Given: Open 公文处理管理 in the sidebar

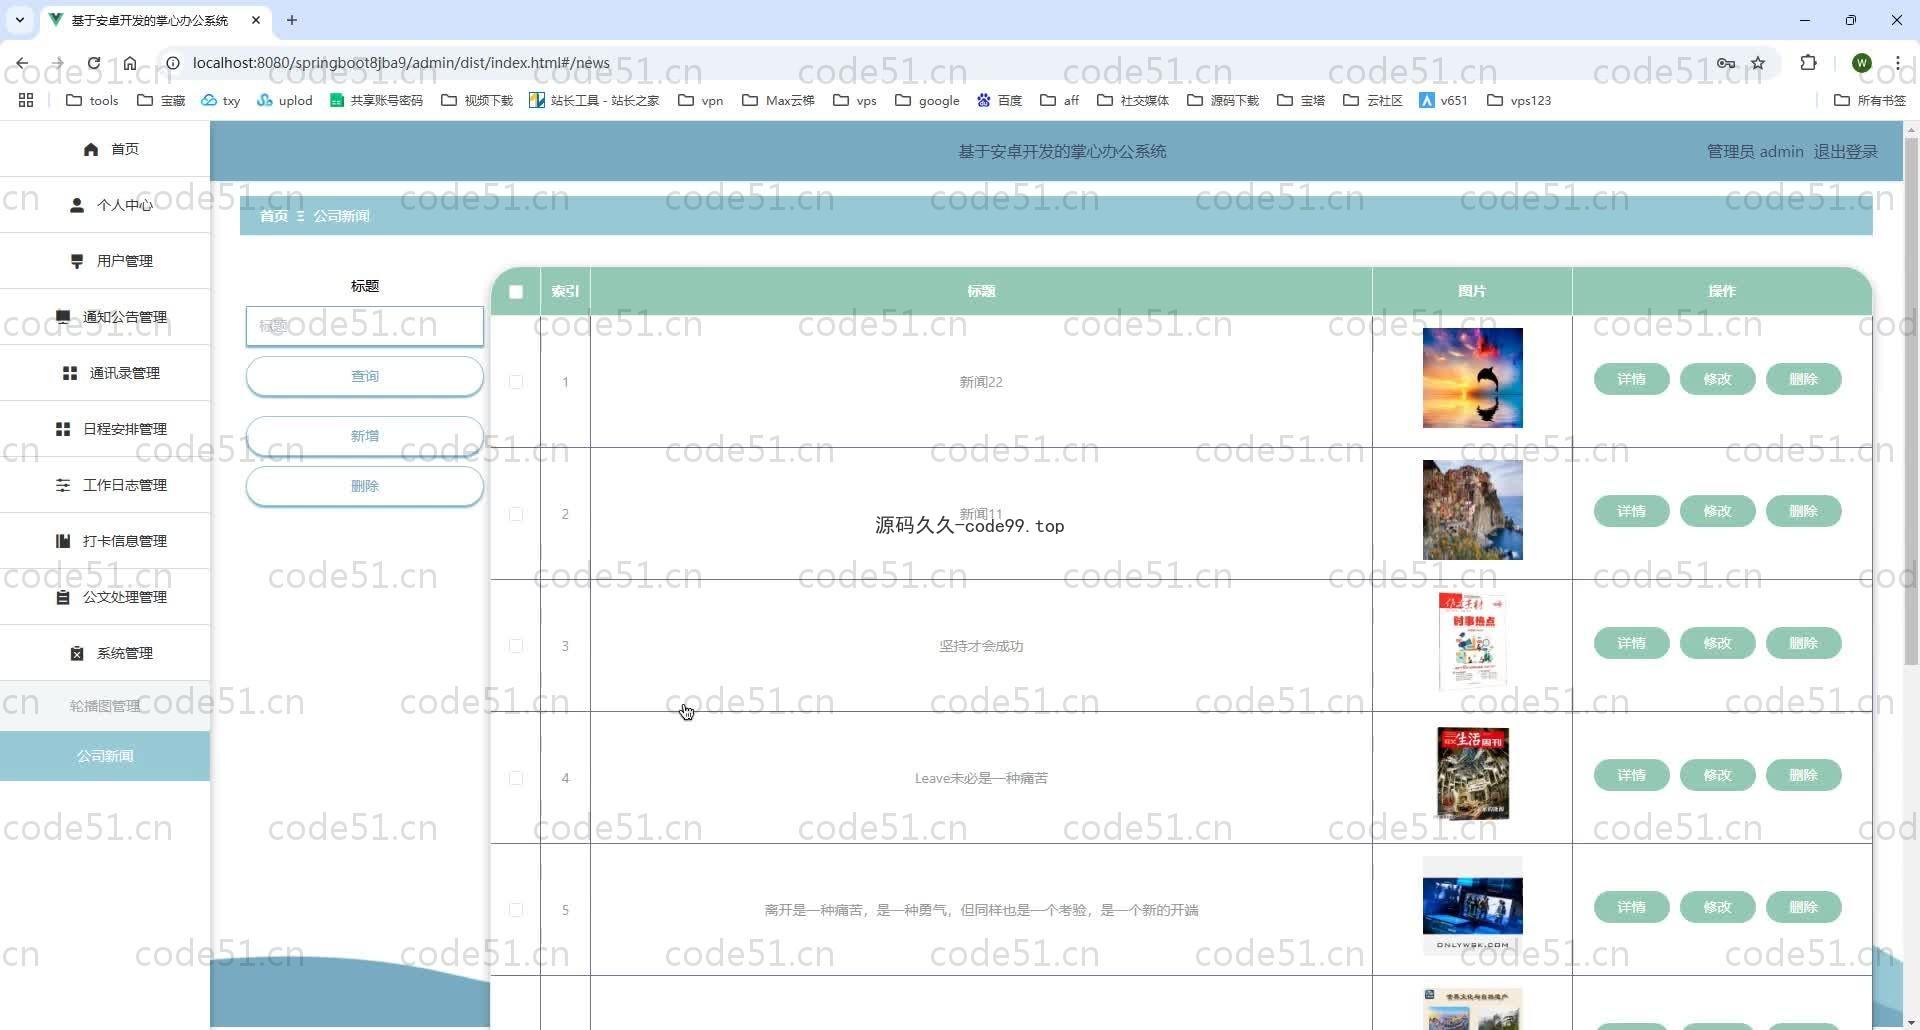Looking at the screenshot, I should pos(105,597).
